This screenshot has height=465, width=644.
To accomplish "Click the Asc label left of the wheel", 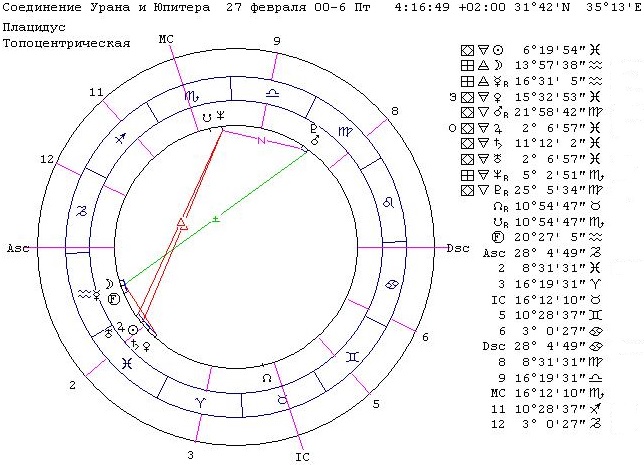I will click(x=18, y=248).
